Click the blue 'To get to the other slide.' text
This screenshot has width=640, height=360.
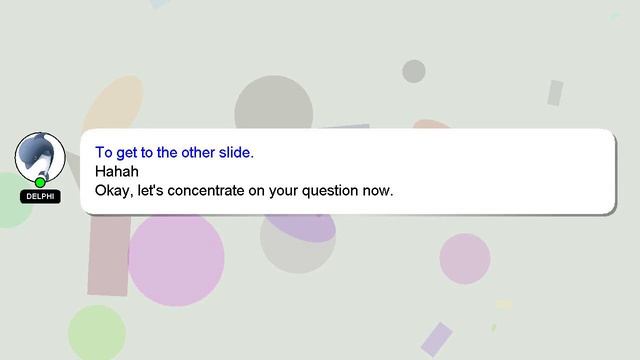pos(174,152)
